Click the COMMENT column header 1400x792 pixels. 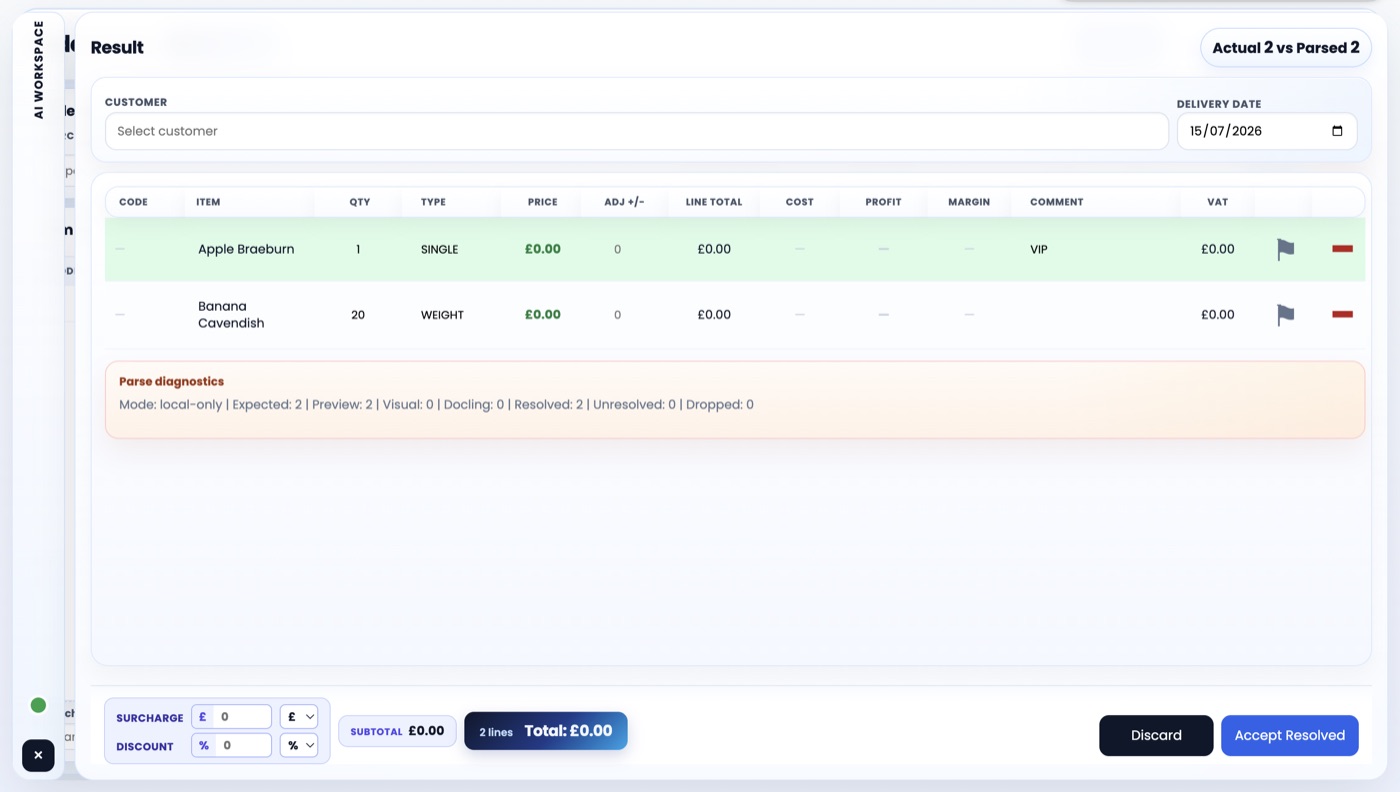[x=1056, y=202]
